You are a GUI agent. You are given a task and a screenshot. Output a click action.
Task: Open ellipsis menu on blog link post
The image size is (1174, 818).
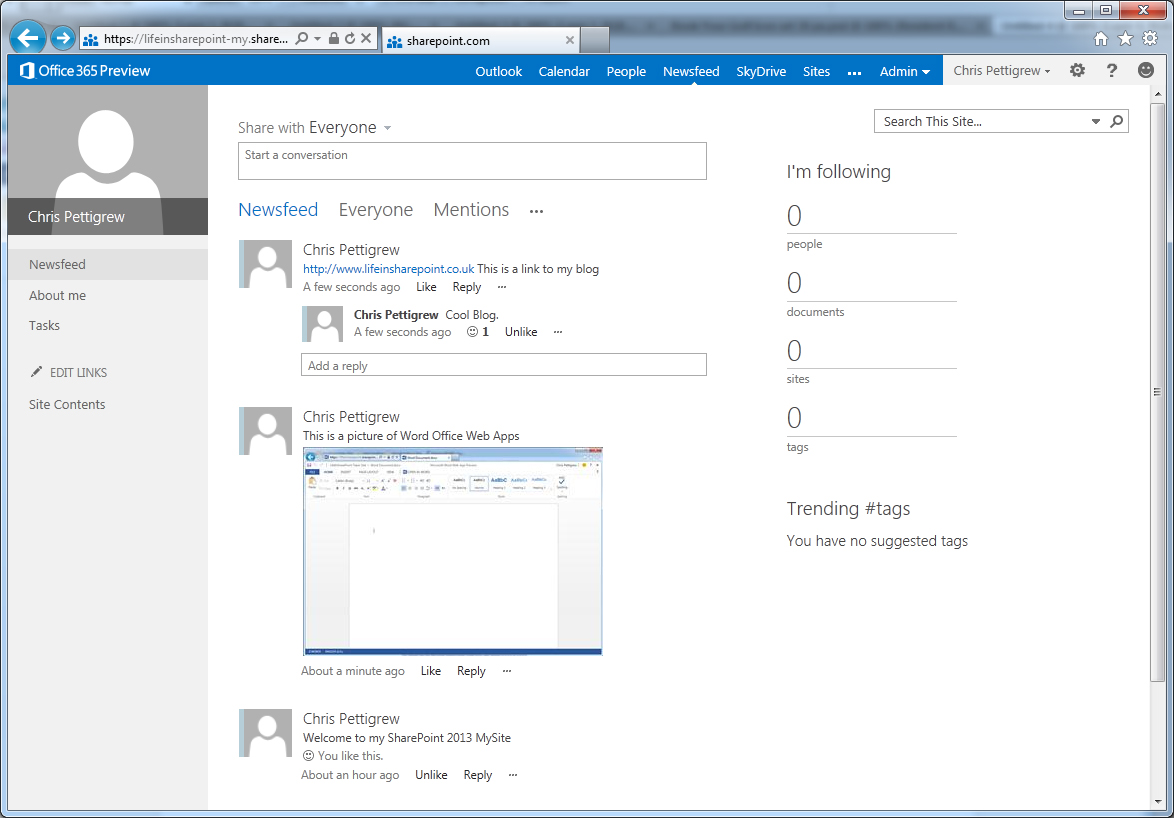point(502,287)
